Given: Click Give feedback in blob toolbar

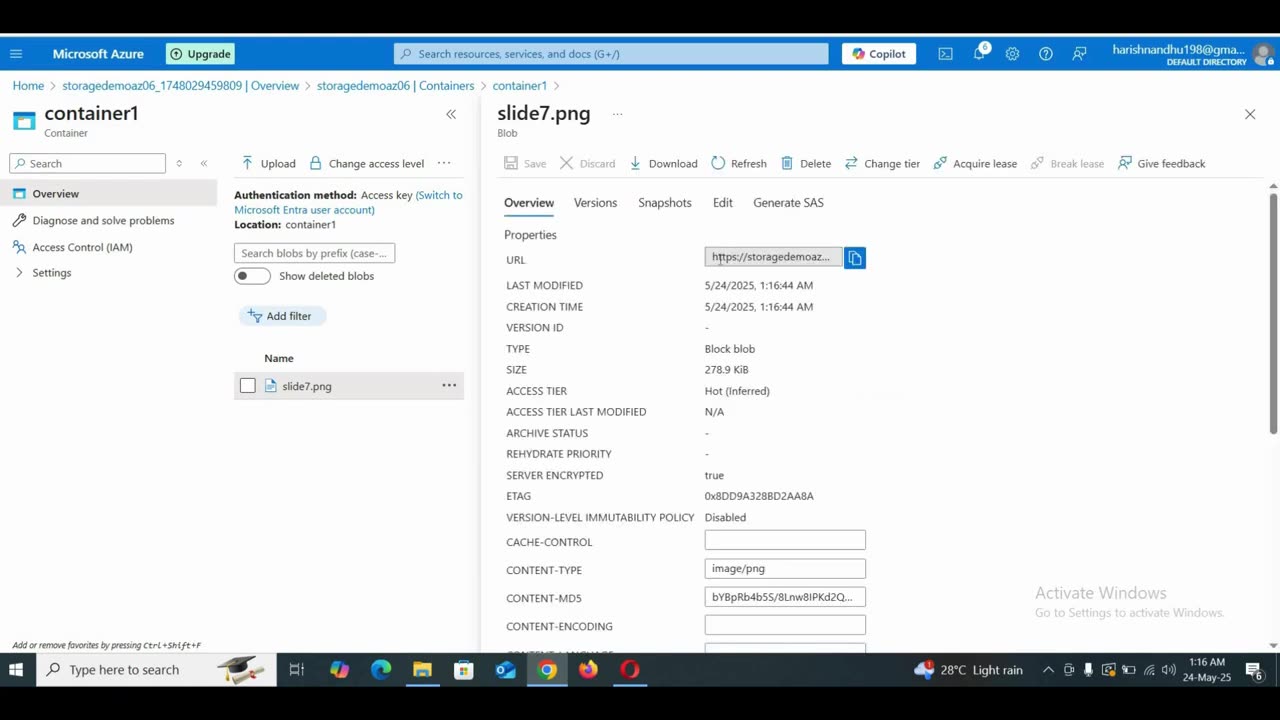Looking at the screenshot, I should tap(1162, 163).
